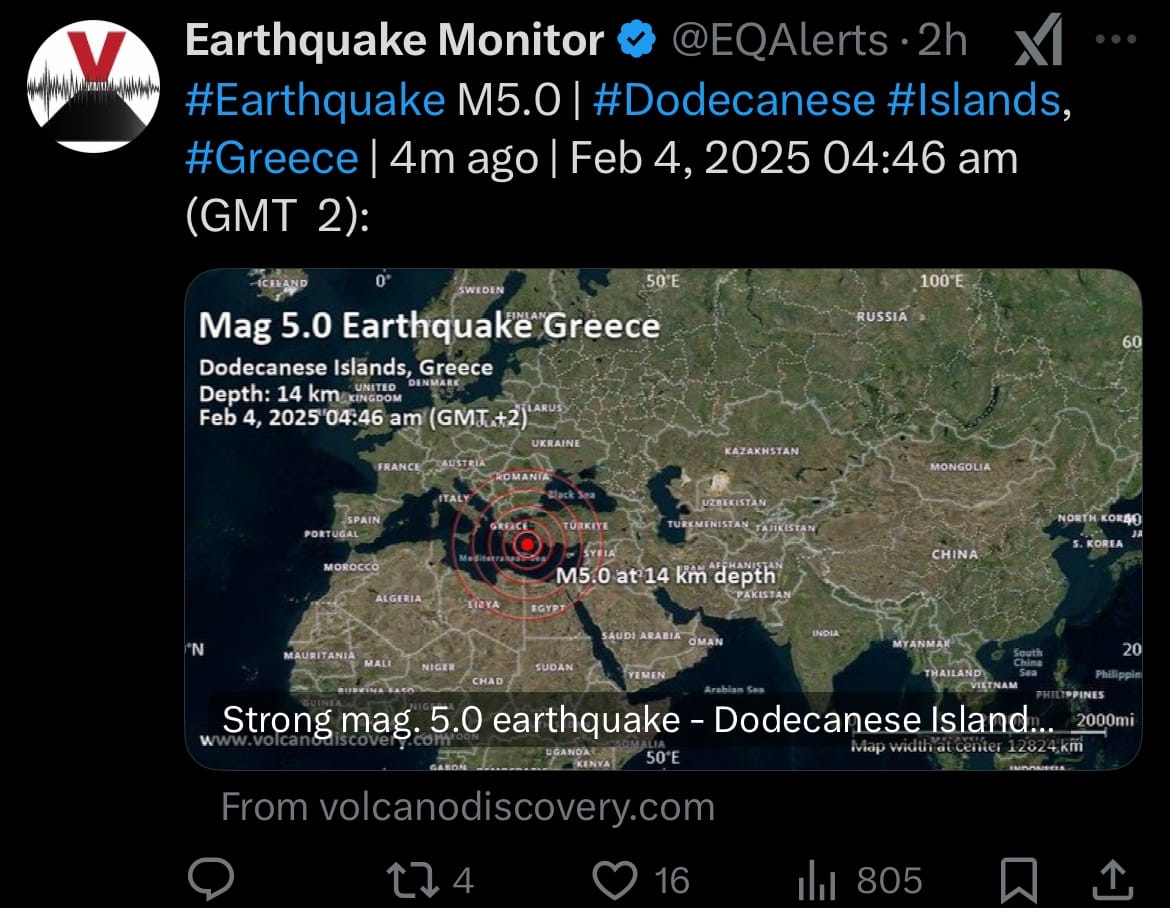Click the Earthquake Monitor display name
This screenshot has width=1170, height=908.
(394, 40)
